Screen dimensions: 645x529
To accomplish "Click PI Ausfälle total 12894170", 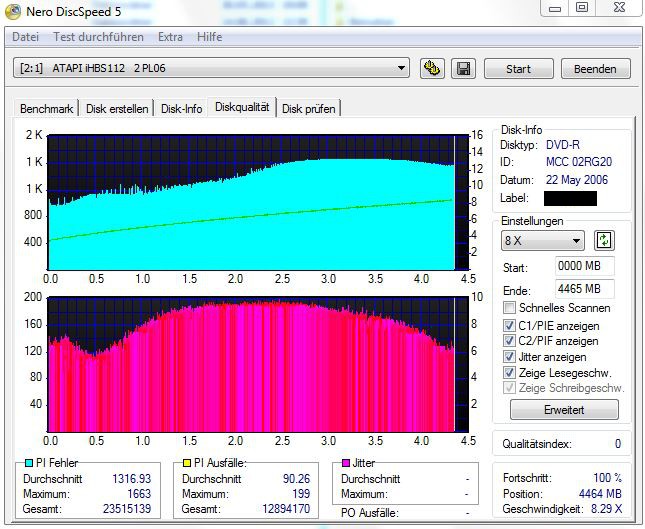I will [286, 509].
